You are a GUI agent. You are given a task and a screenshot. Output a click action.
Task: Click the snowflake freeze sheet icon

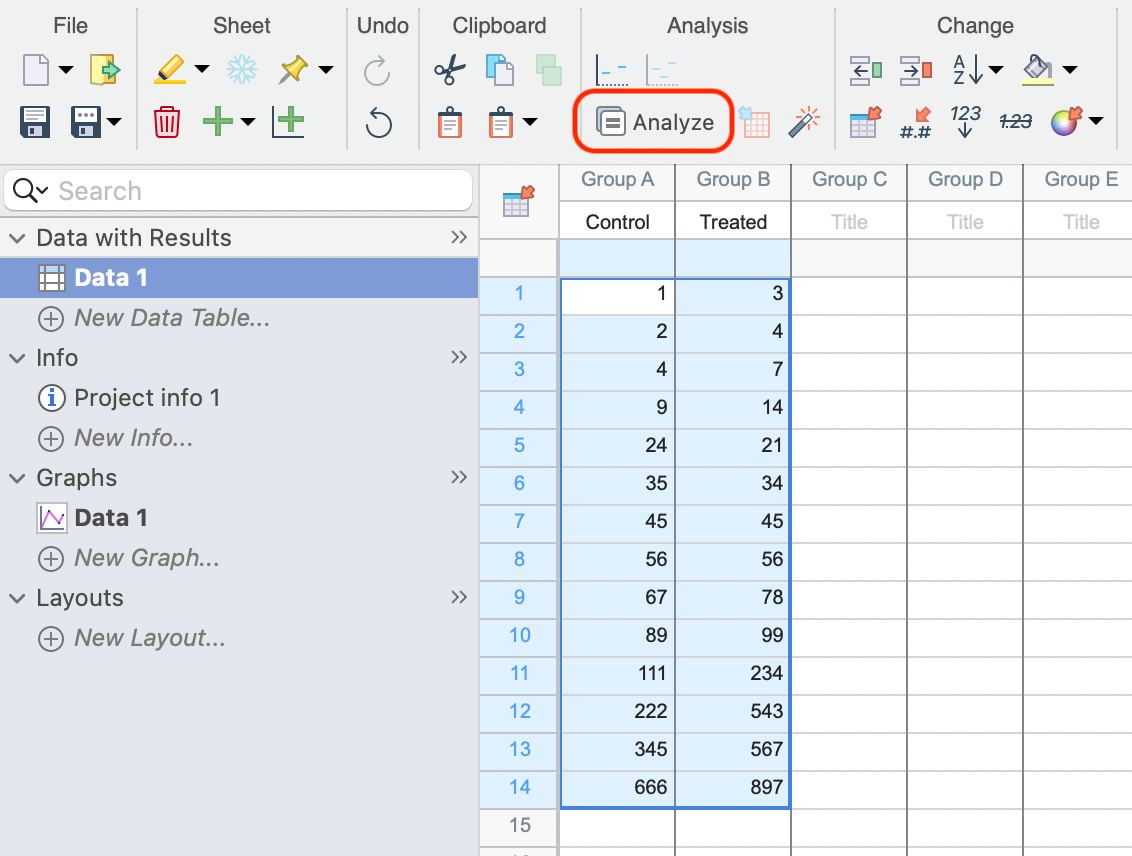click(x=241, y=70)
